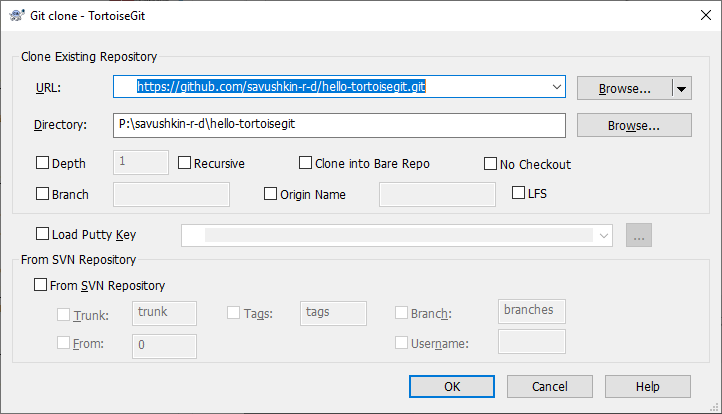
Task: Click the branches text field
Action: pyautogui.click(x=532, y=311)
